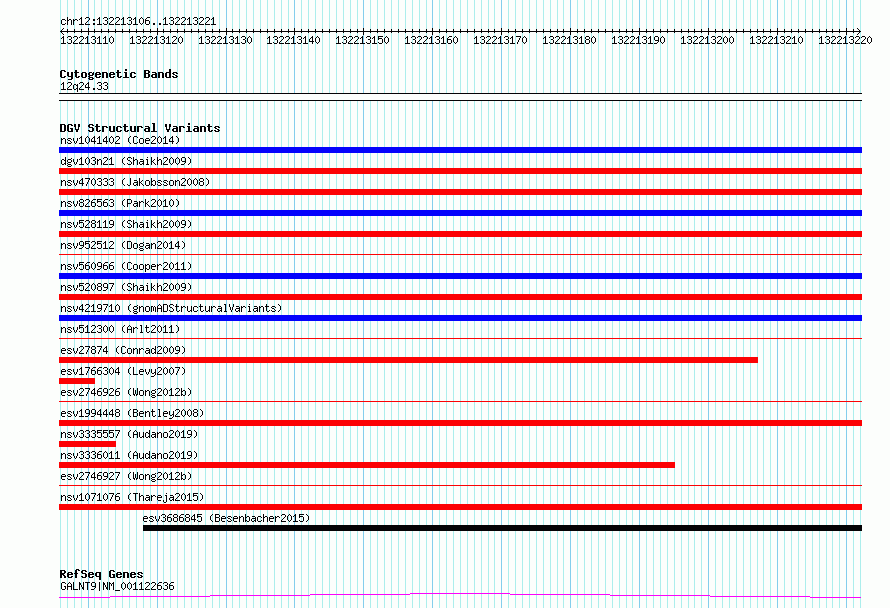Open nsv4219710 (gnomADStructuralVariants) label
Viewport: 890px width, 608px height.
point(171,308)
